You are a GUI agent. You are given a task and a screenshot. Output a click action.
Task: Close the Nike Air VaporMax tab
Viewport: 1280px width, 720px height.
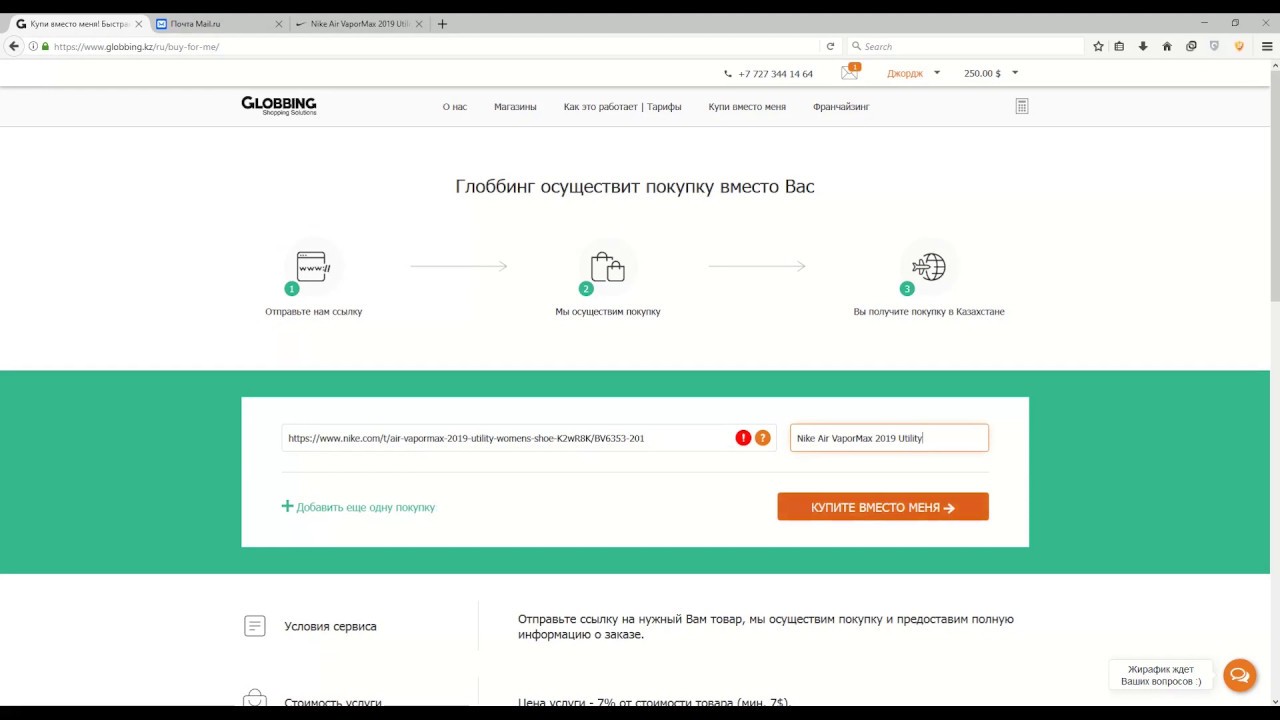point(420,24)
